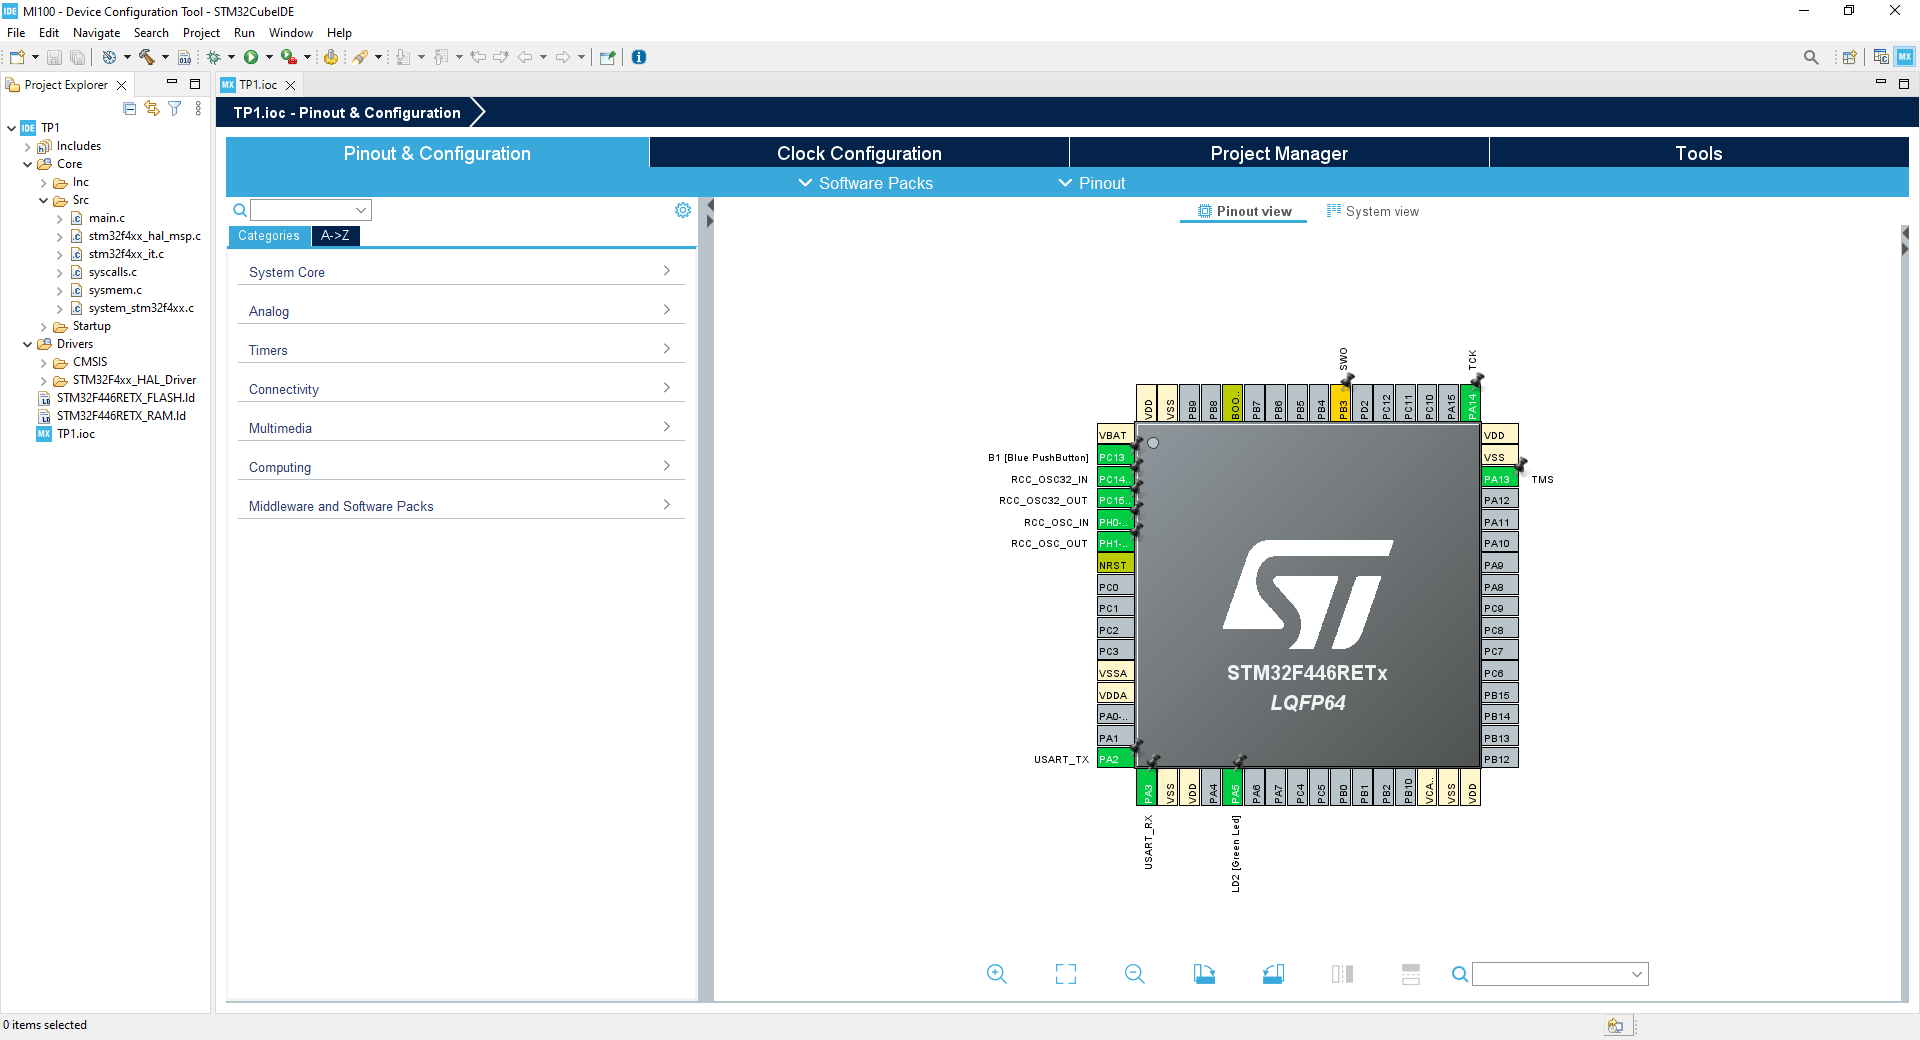
Task: Click the horizontal split layout icon
Action: point(1411,974)
